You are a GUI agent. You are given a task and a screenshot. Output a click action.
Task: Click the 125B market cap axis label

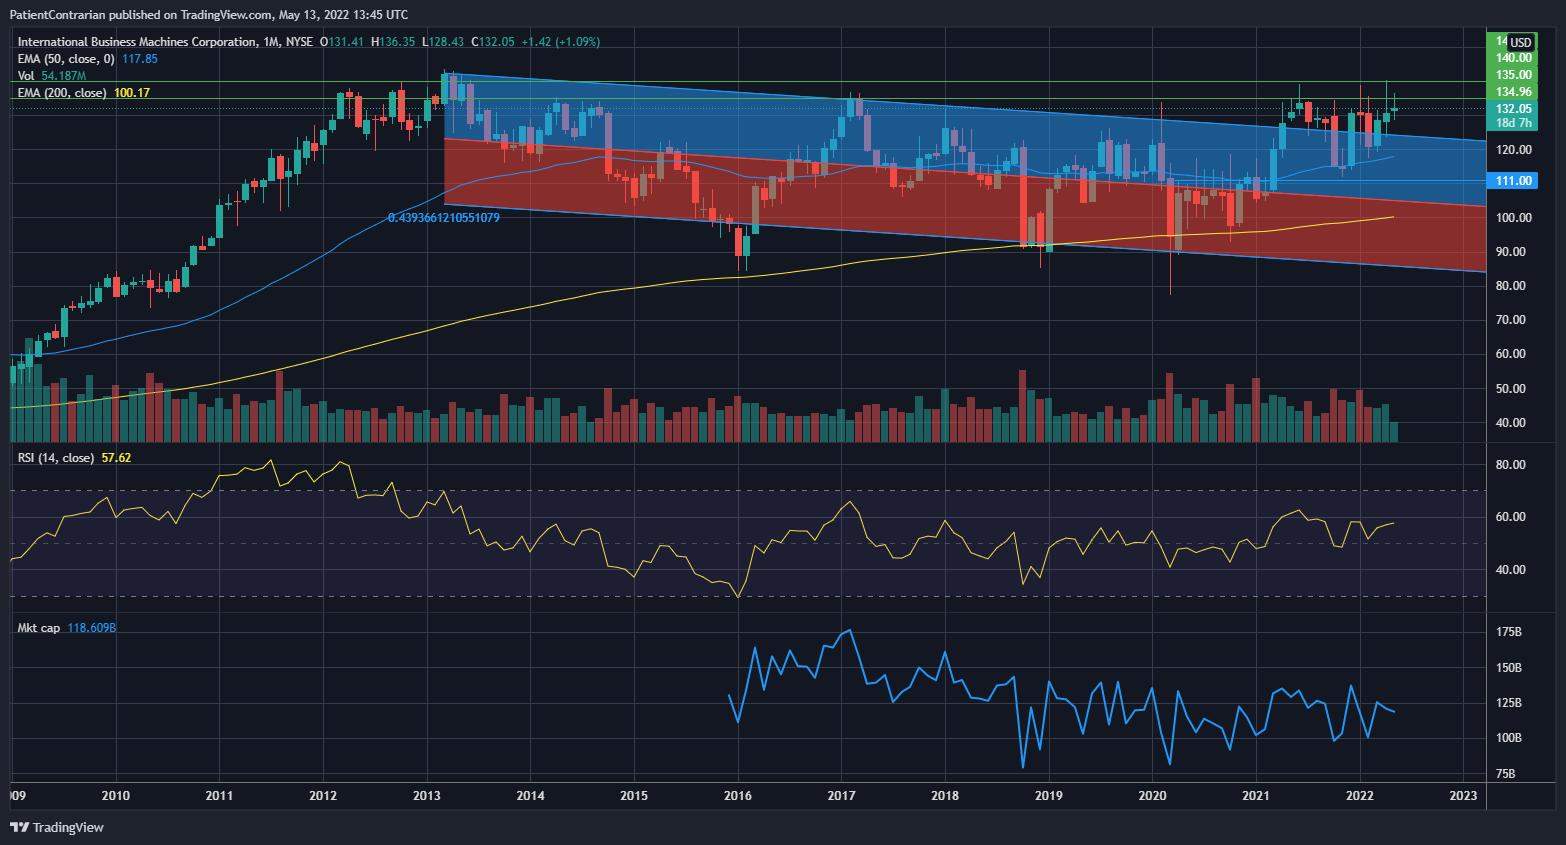click(x=1509, y=703)
